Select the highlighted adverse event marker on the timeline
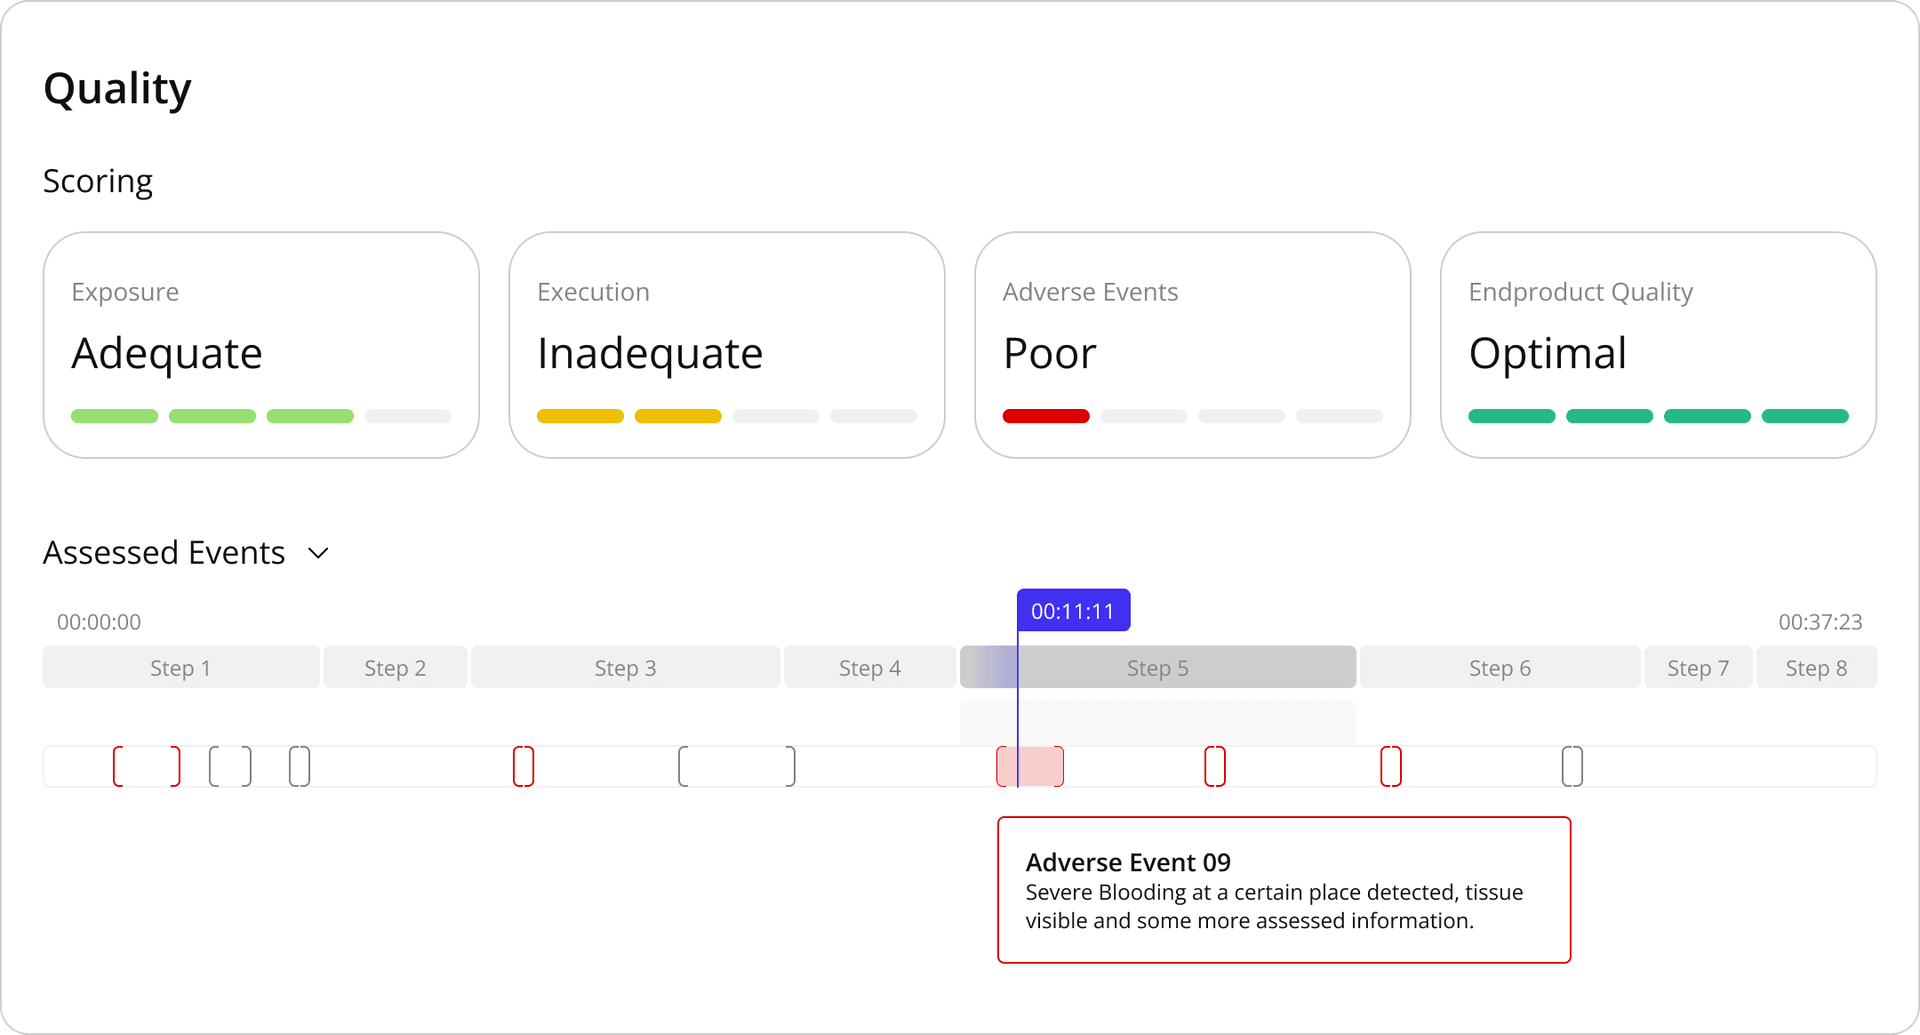The image size is (1920, 1035). [x=1030, y=765]
